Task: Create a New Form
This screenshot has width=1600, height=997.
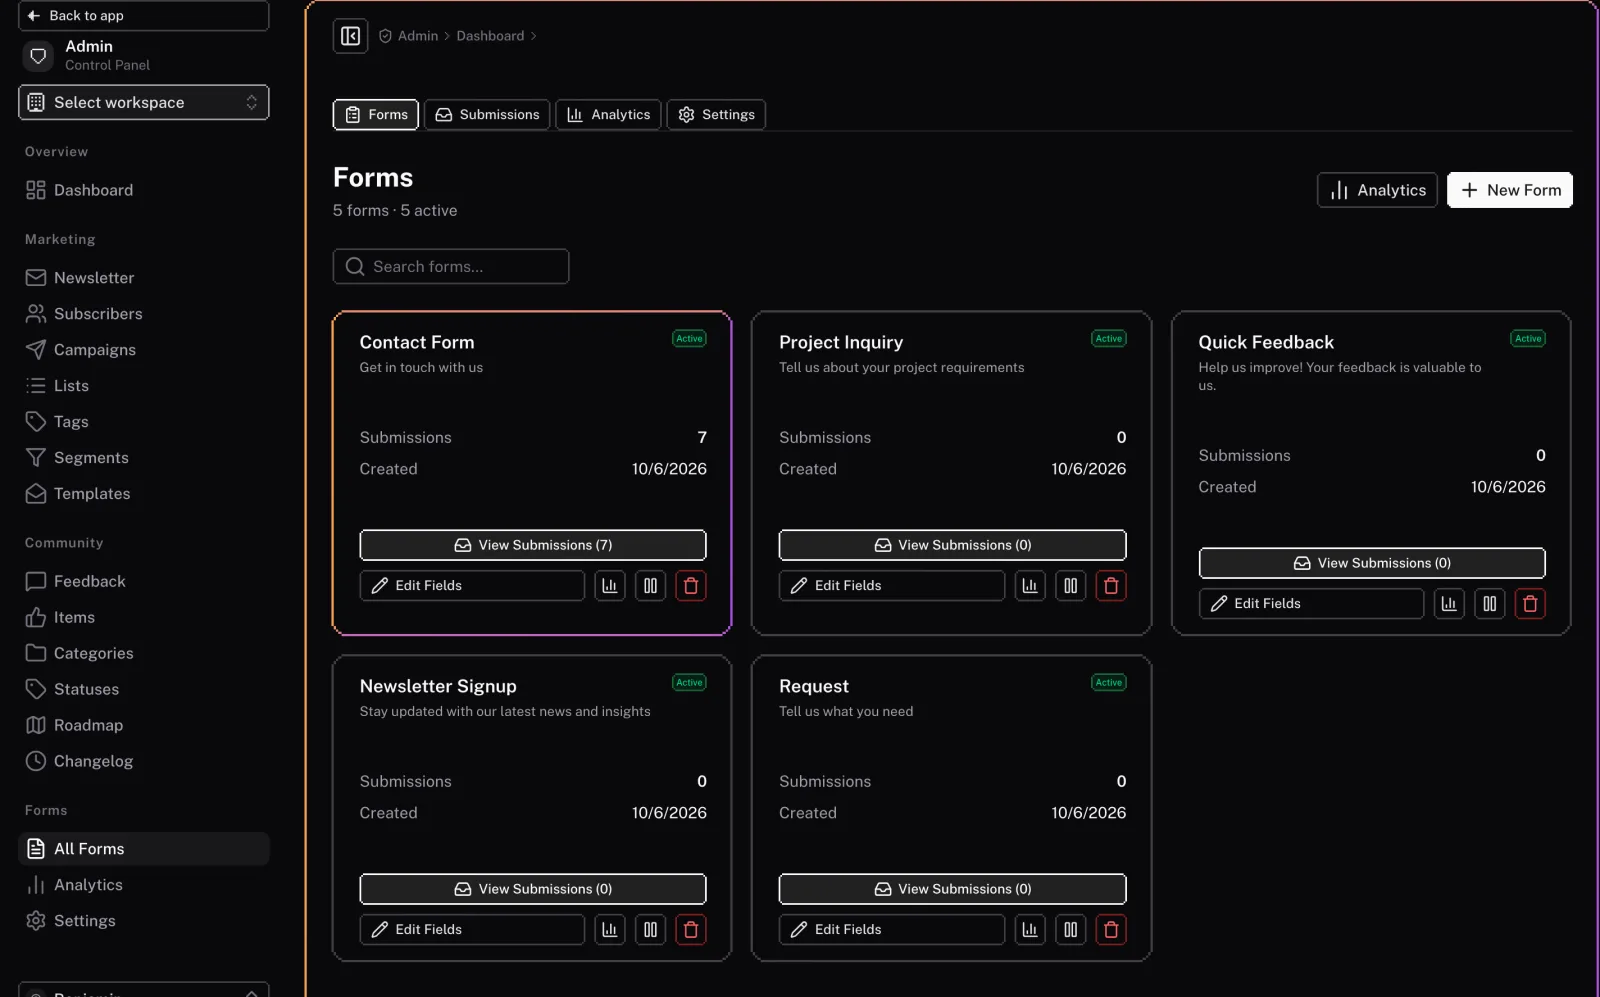Action: [x=1510, y=190]
